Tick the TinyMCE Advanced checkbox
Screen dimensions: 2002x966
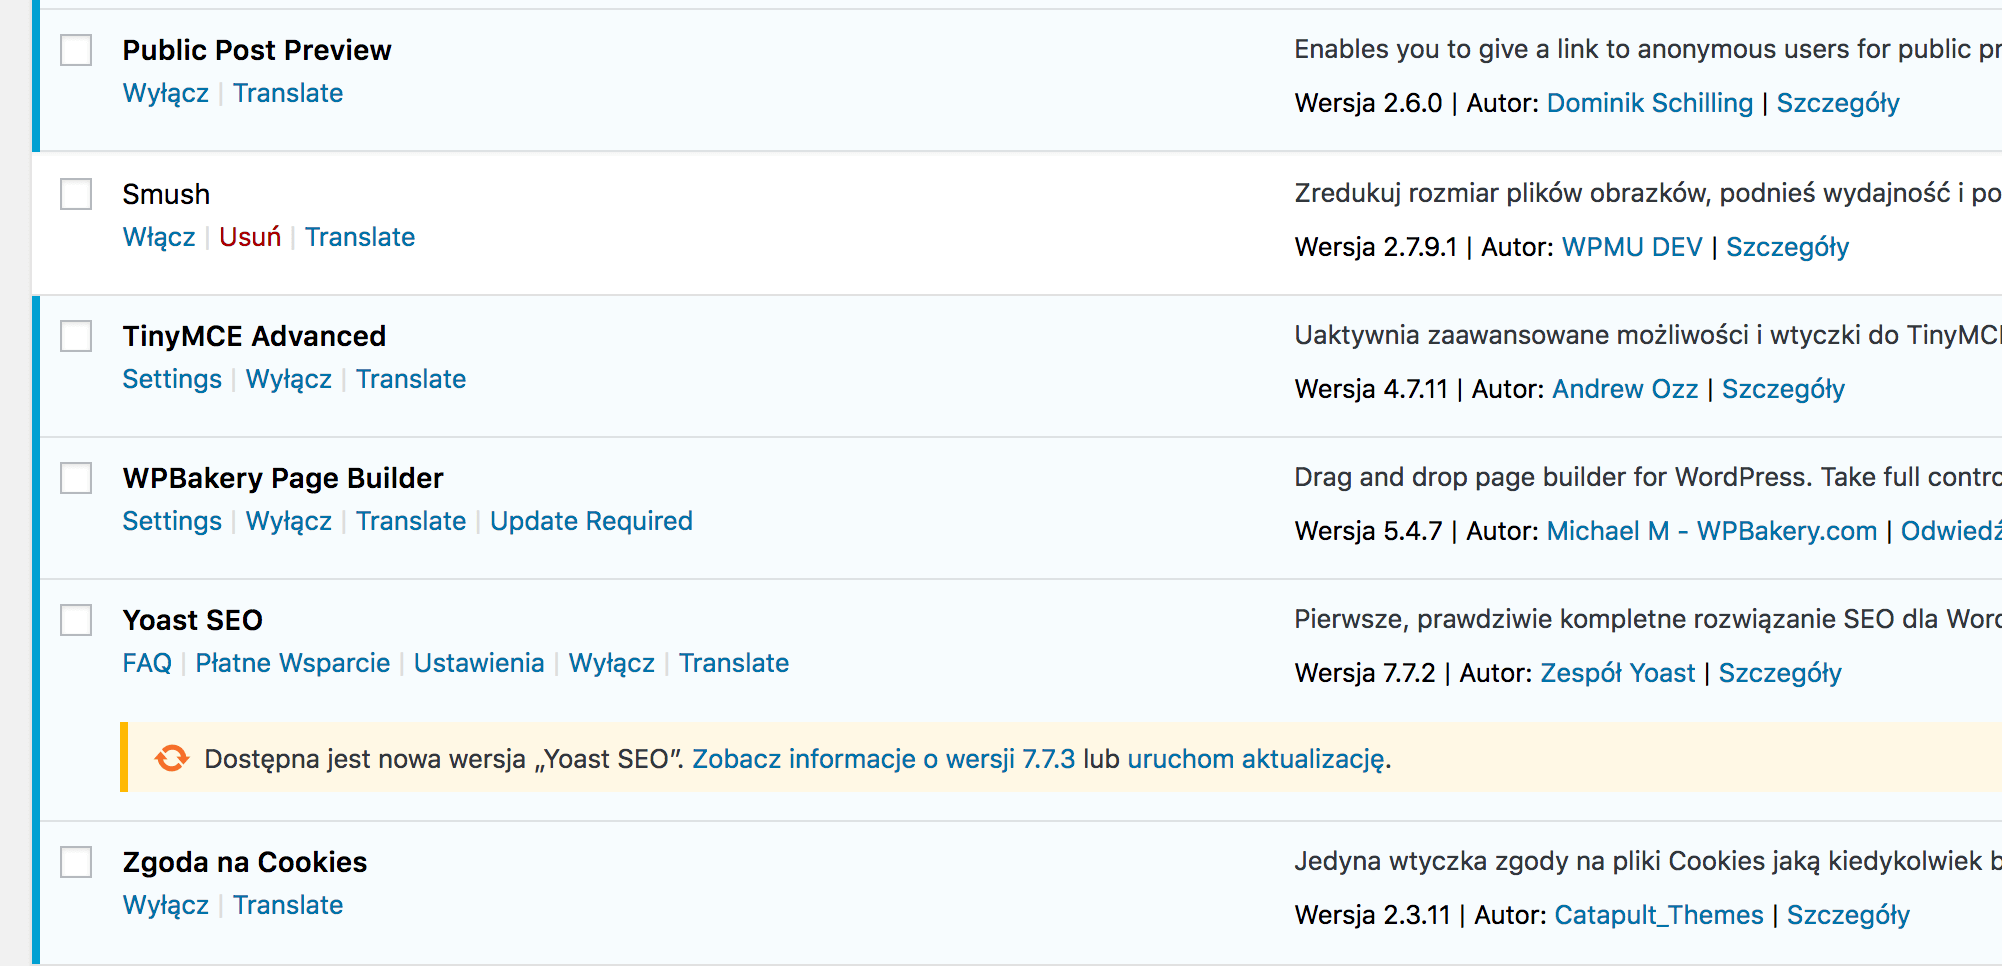point(76,336)
